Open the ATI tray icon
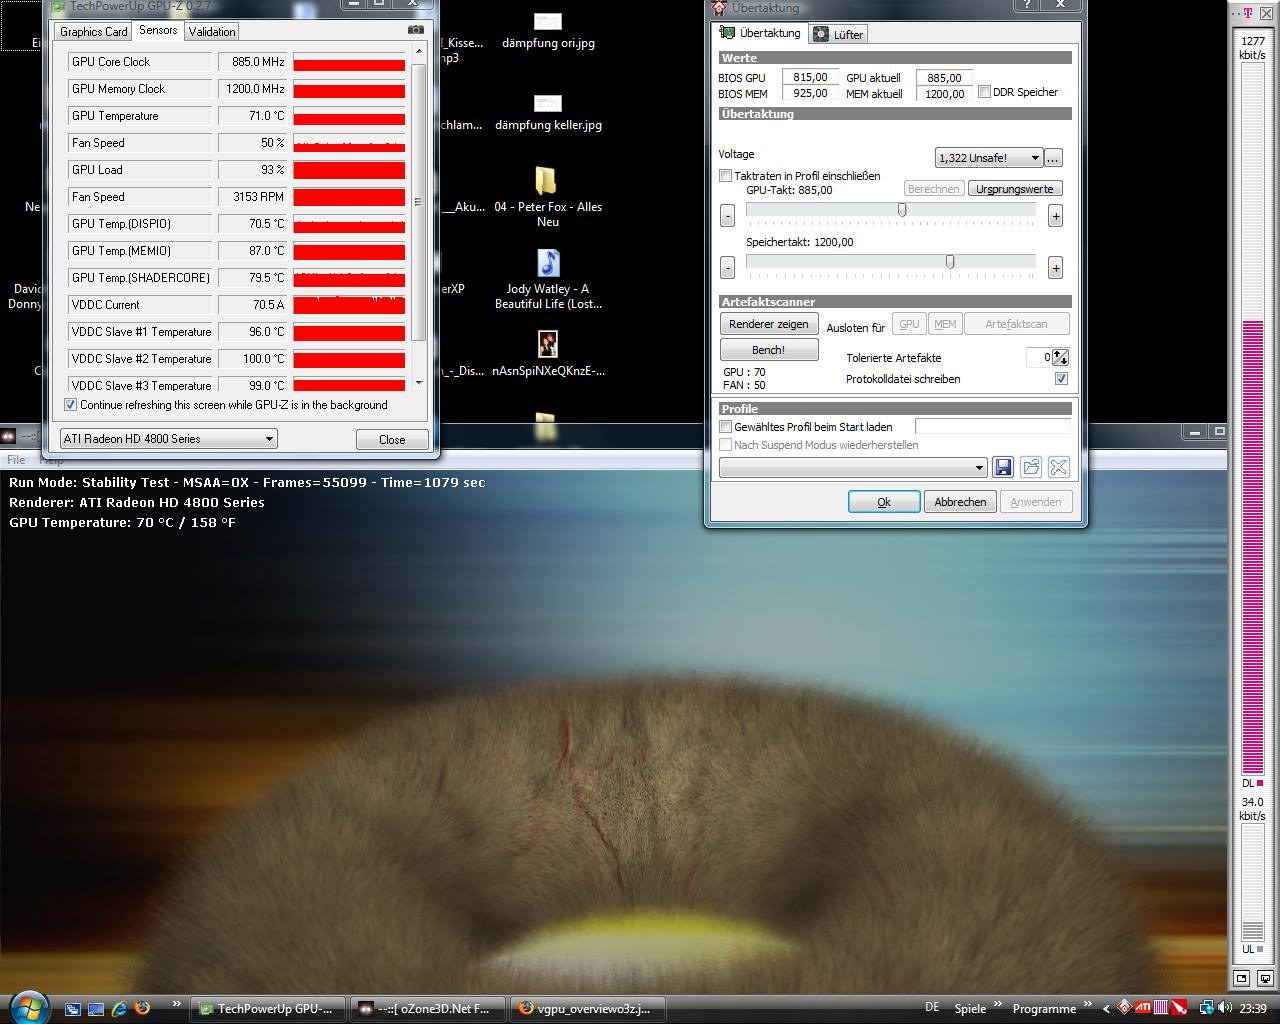Viewport: 1280px width, 1024px height. [x=1143, y=1008]
